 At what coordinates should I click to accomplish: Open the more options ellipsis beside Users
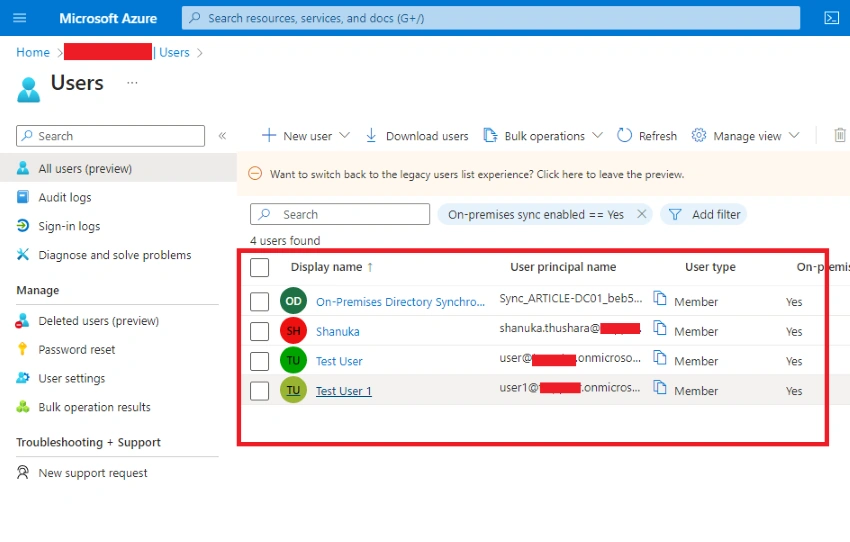(x=132, y=83)
